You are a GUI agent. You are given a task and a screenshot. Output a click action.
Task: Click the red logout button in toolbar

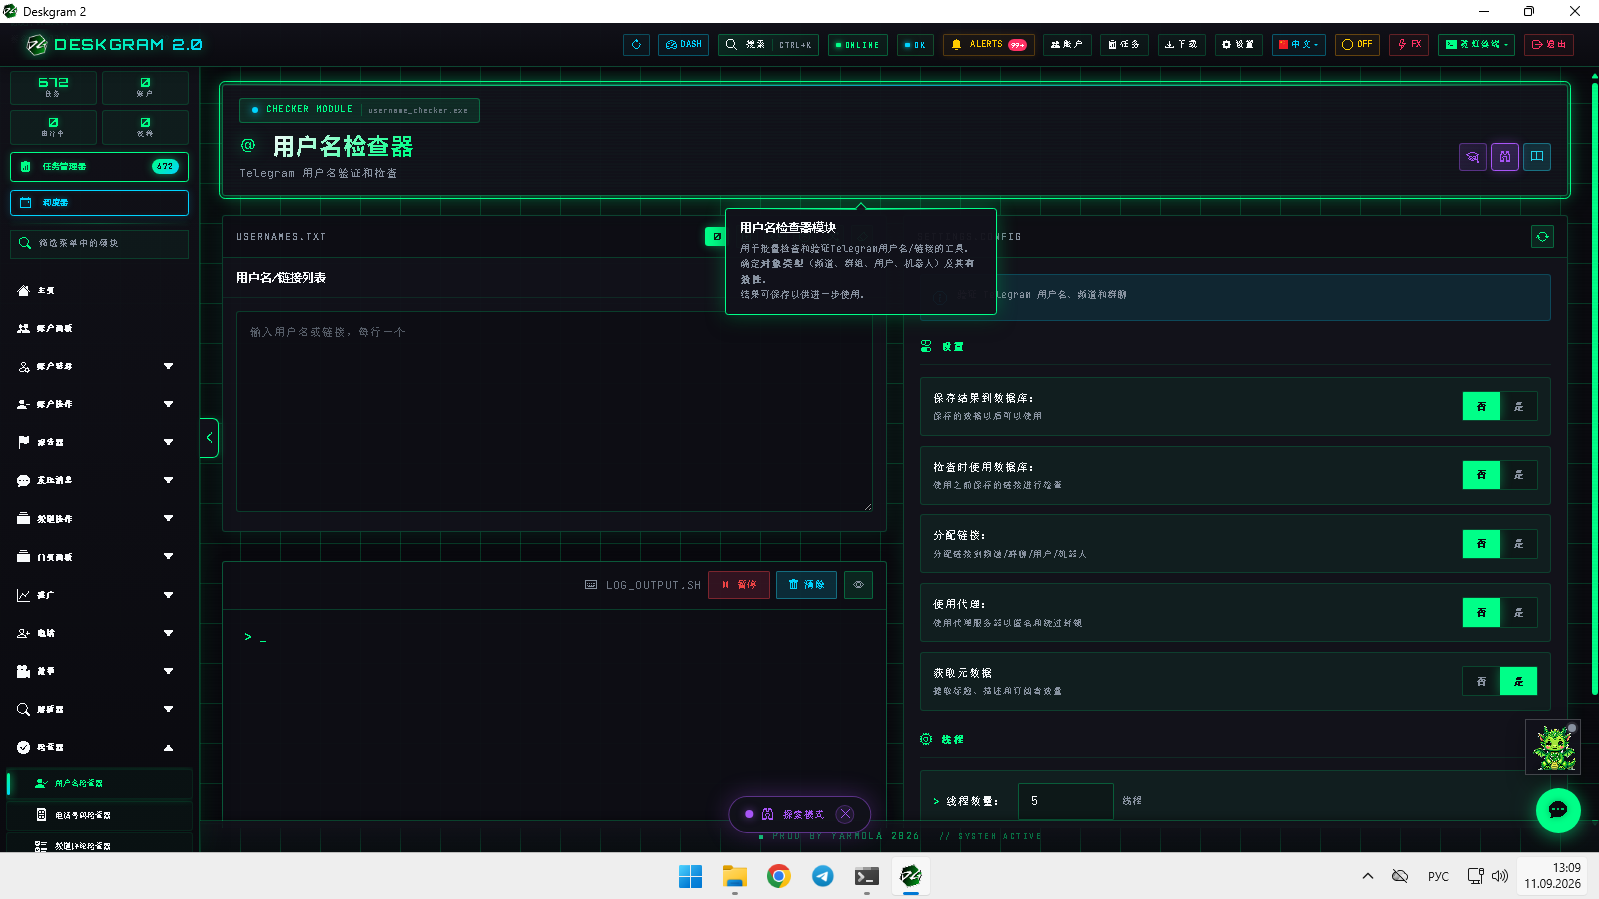1549,44
